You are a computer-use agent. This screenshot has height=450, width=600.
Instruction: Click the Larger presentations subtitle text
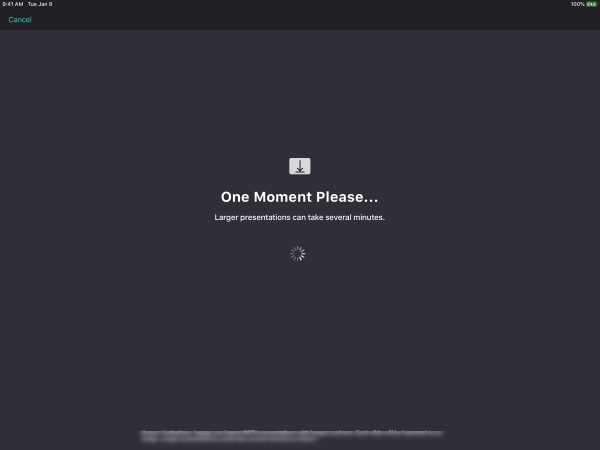[299, 217]
